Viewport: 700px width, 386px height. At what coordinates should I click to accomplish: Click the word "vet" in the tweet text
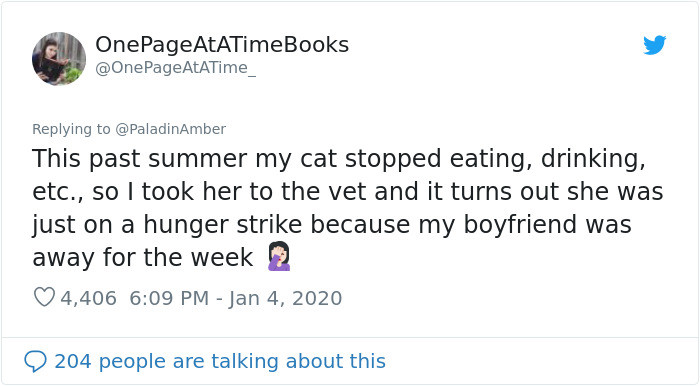click(x=348, y=192)
